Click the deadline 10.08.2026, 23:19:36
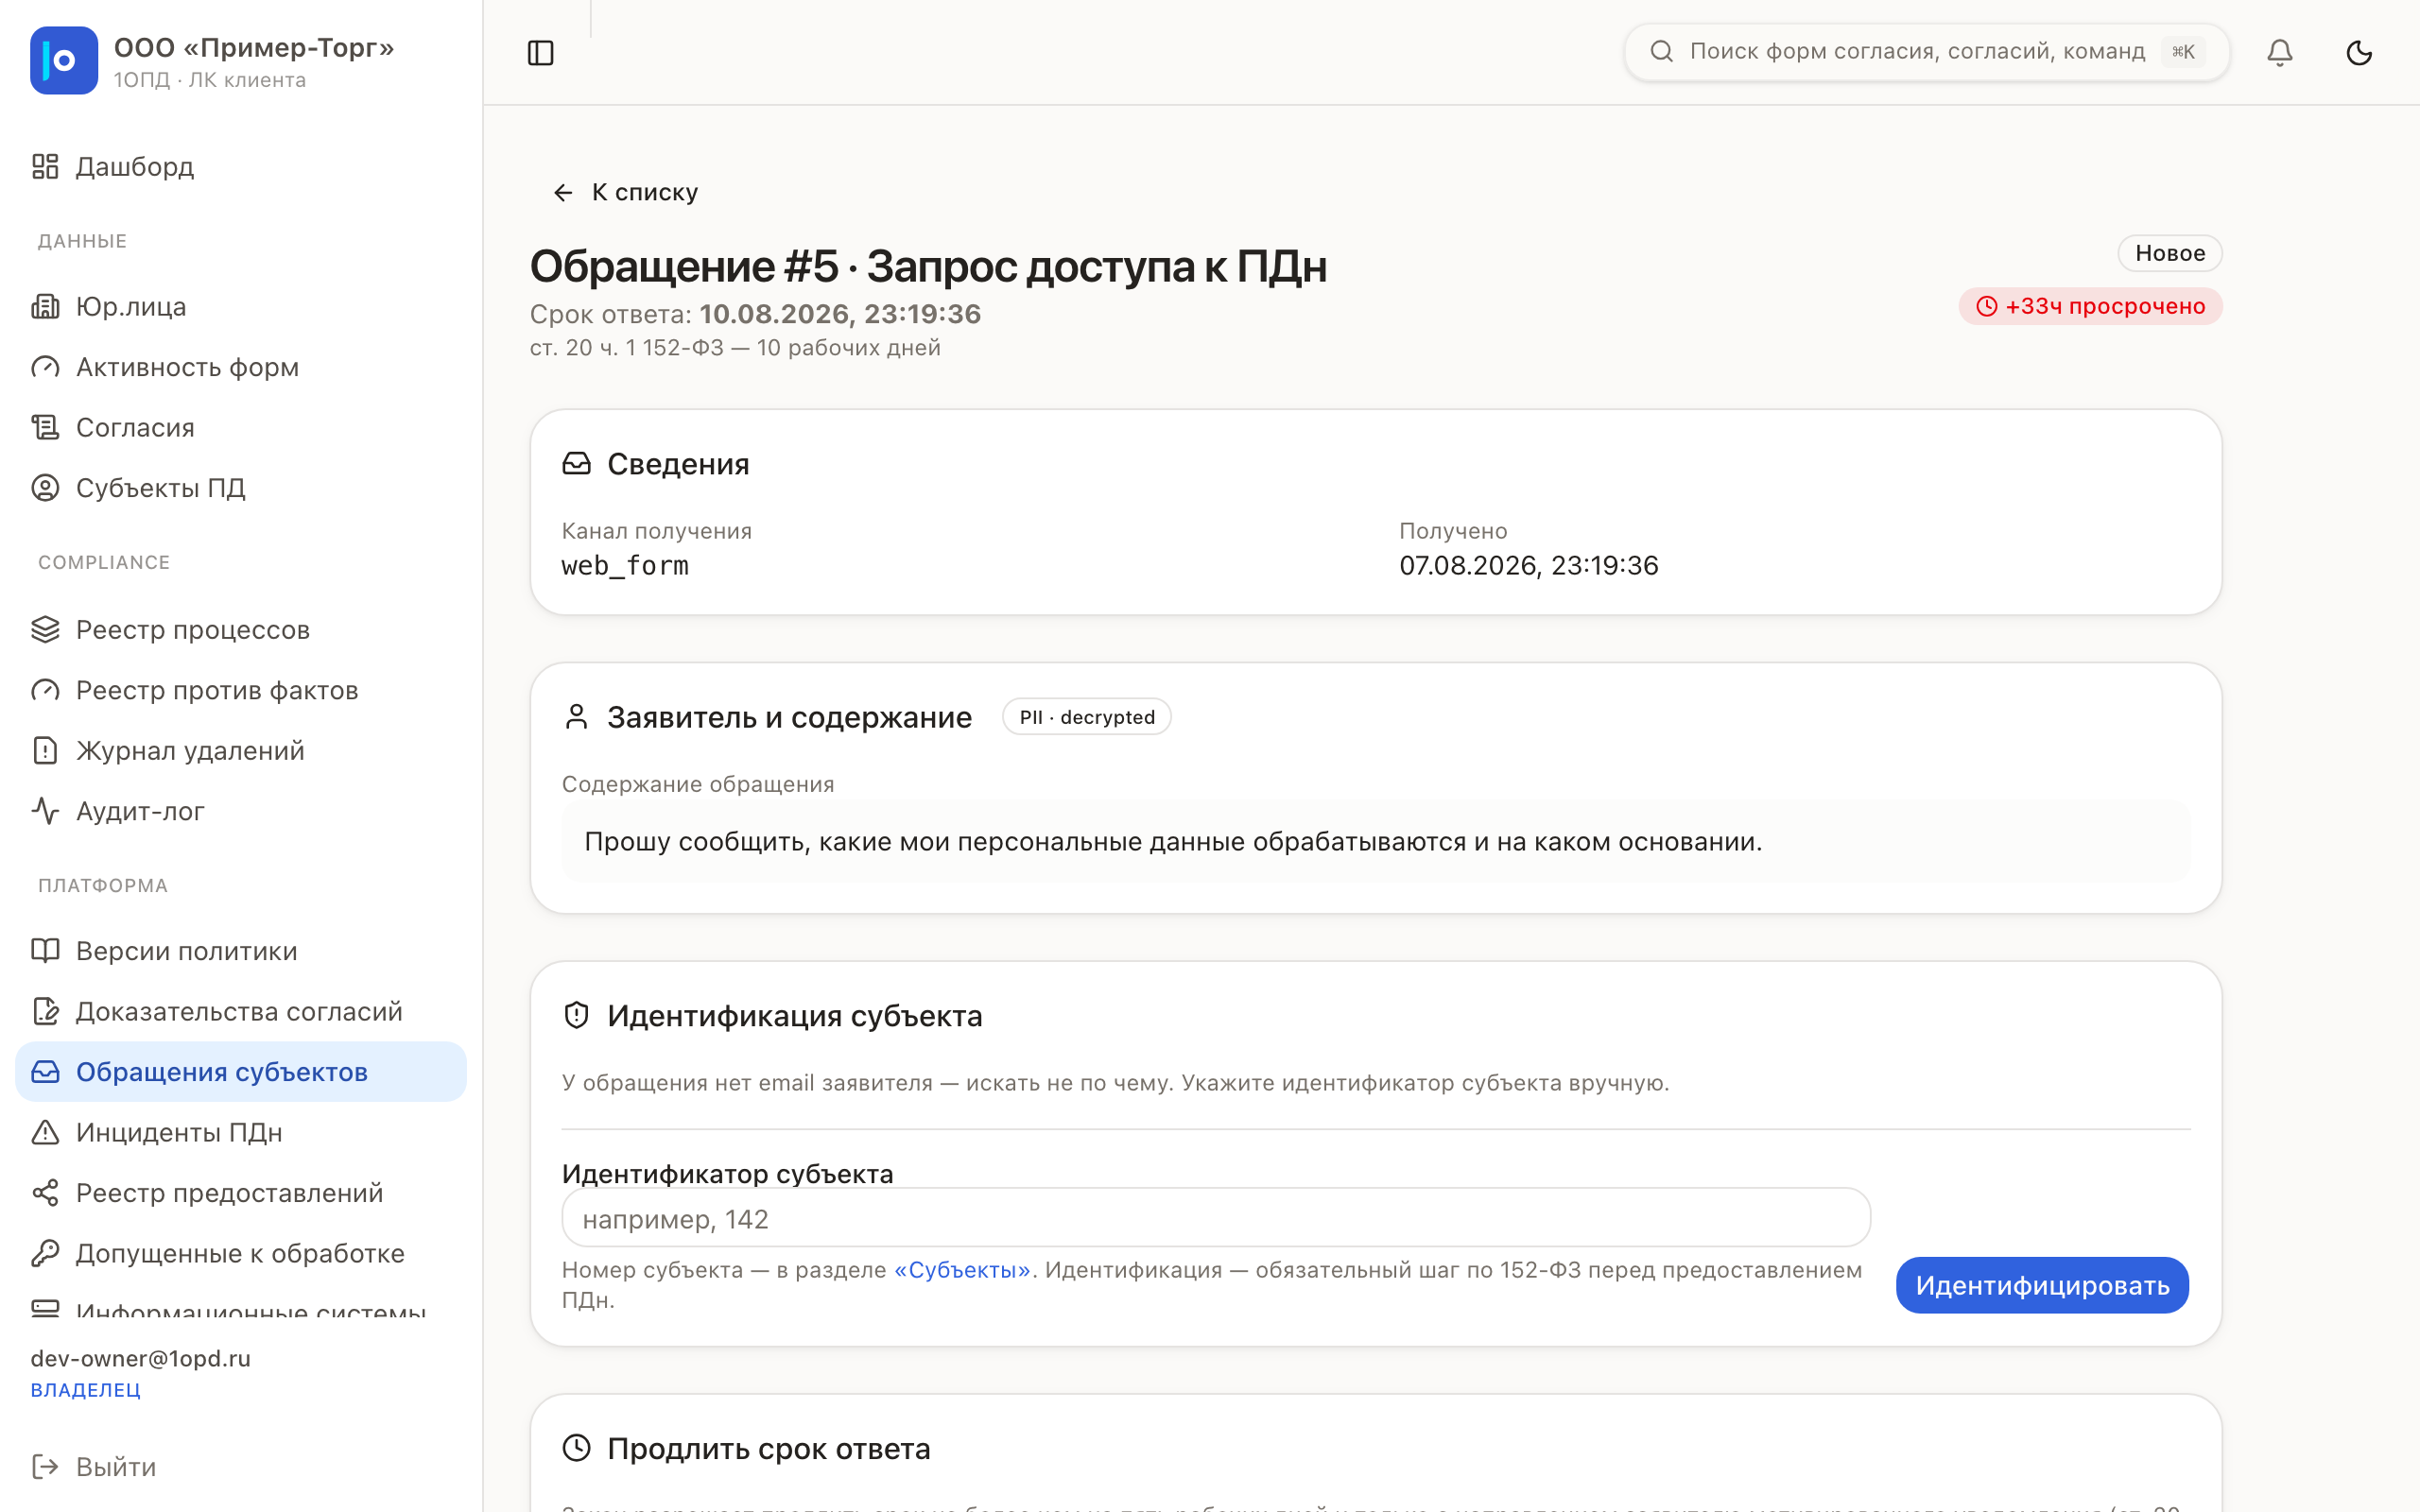2420x1512 pixels. pyautogui.click(x=840, y=314)
